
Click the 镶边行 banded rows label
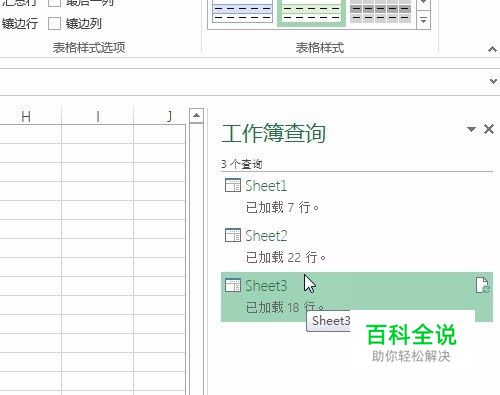20,24
